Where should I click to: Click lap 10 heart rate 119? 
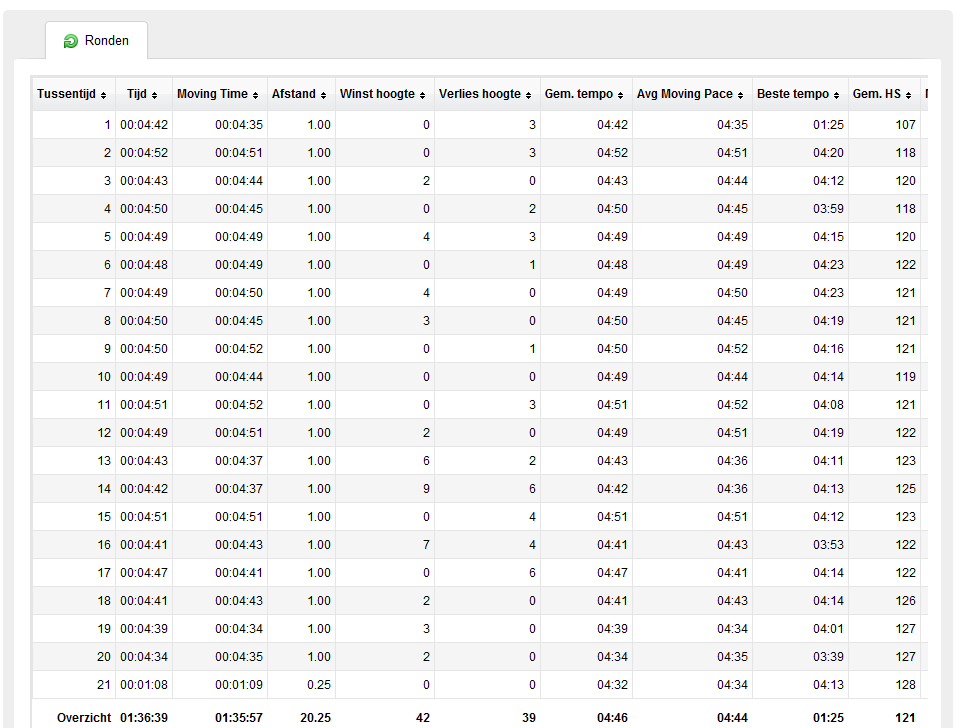pos(905,377)
